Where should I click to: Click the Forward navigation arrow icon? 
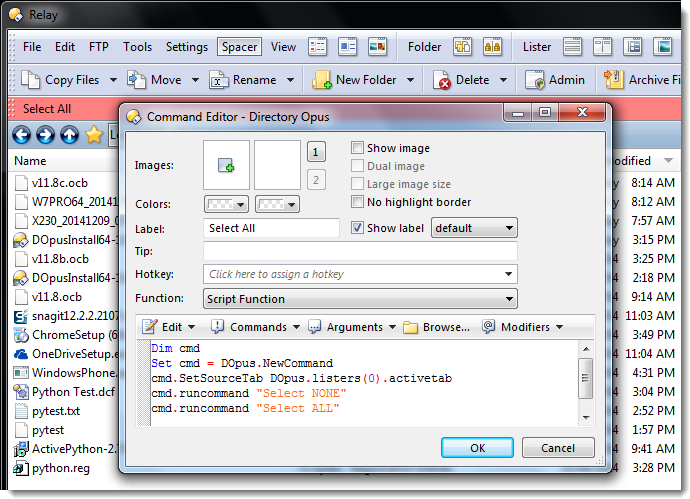tap(45, 135)
